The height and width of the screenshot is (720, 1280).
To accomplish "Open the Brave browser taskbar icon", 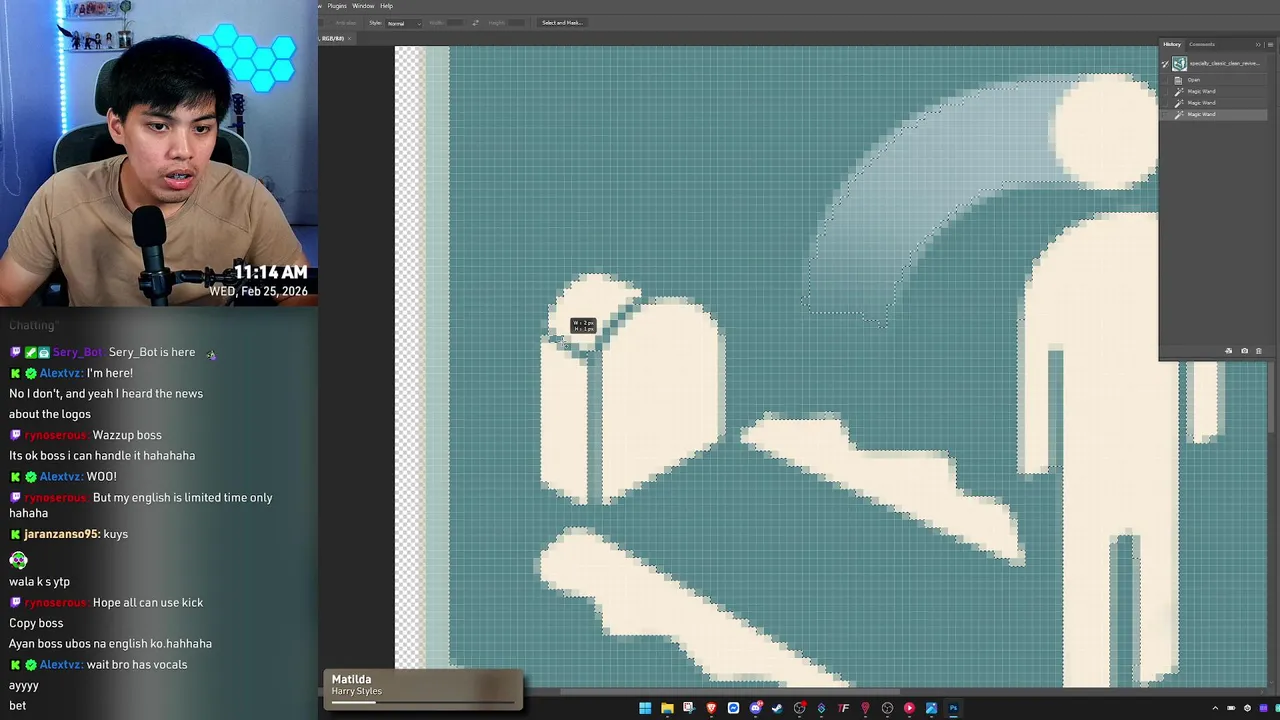I will 711,708.
